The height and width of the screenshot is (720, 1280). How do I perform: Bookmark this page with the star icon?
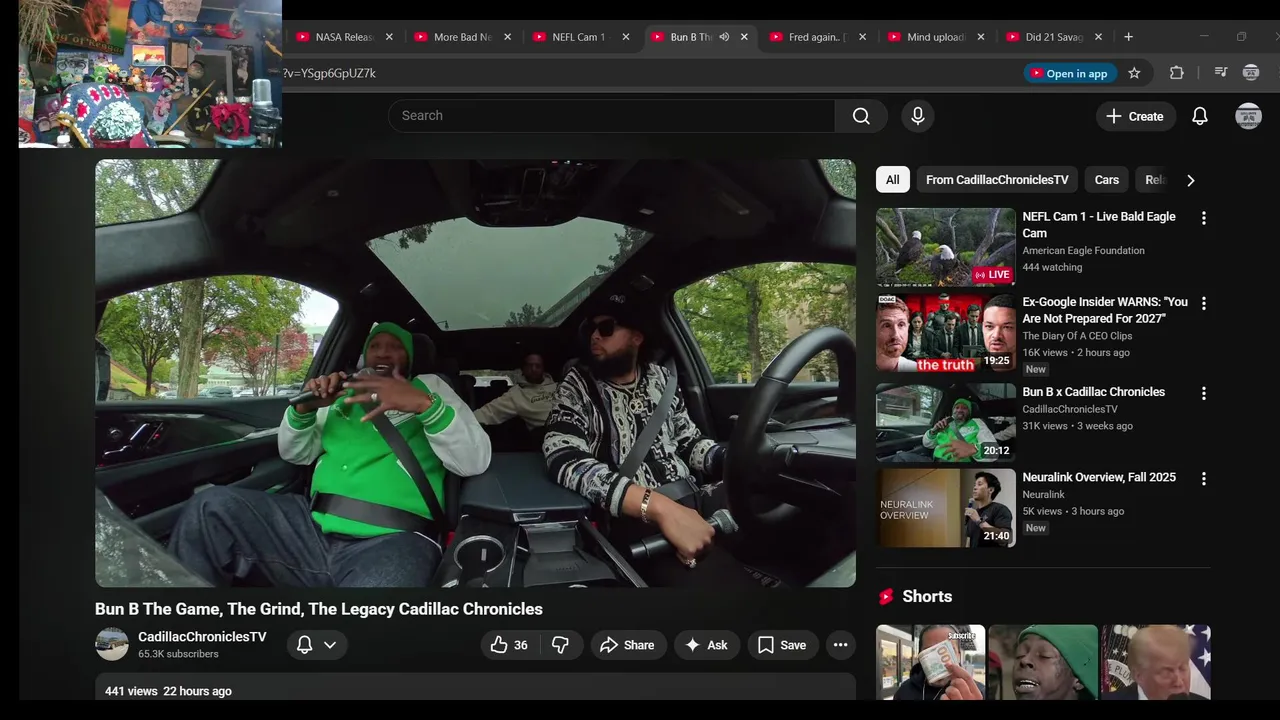pyautogui.click(x=1134, y=73)
